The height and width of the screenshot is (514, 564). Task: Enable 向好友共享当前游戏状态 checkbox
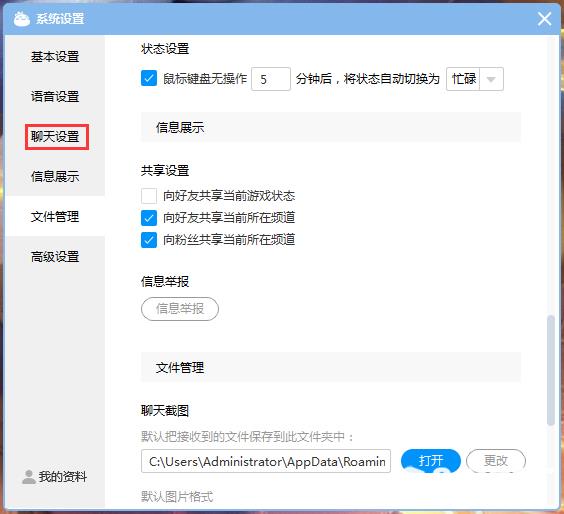pos(149,196)
